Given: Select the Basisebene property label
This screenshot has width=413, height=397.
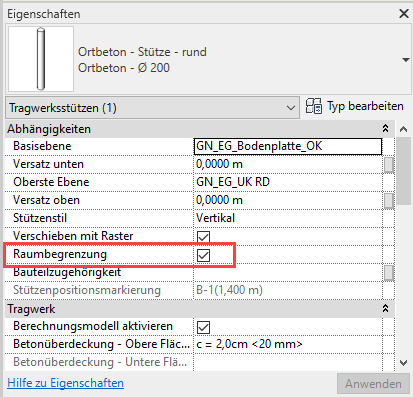Looking at the screenshot, I should pyautogui.click(x=42, y=146).
